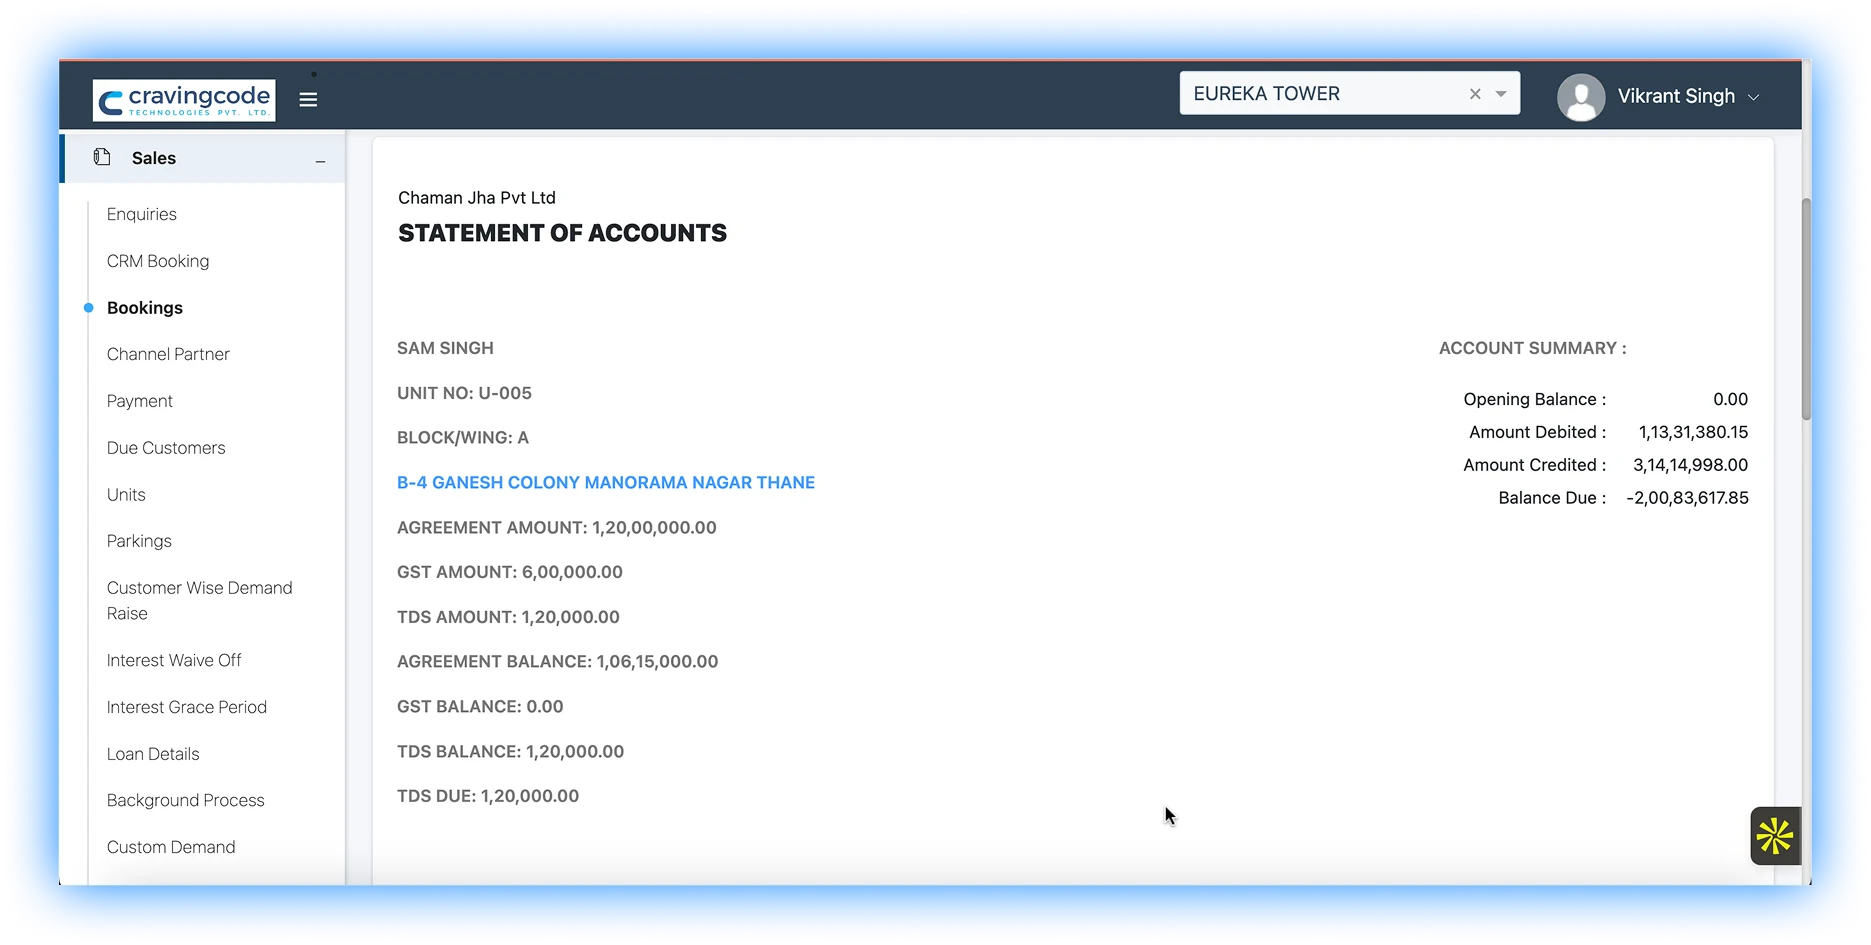Open Due Customers list
This screenshot has height=945, width=1871.
tap(166, 448)
